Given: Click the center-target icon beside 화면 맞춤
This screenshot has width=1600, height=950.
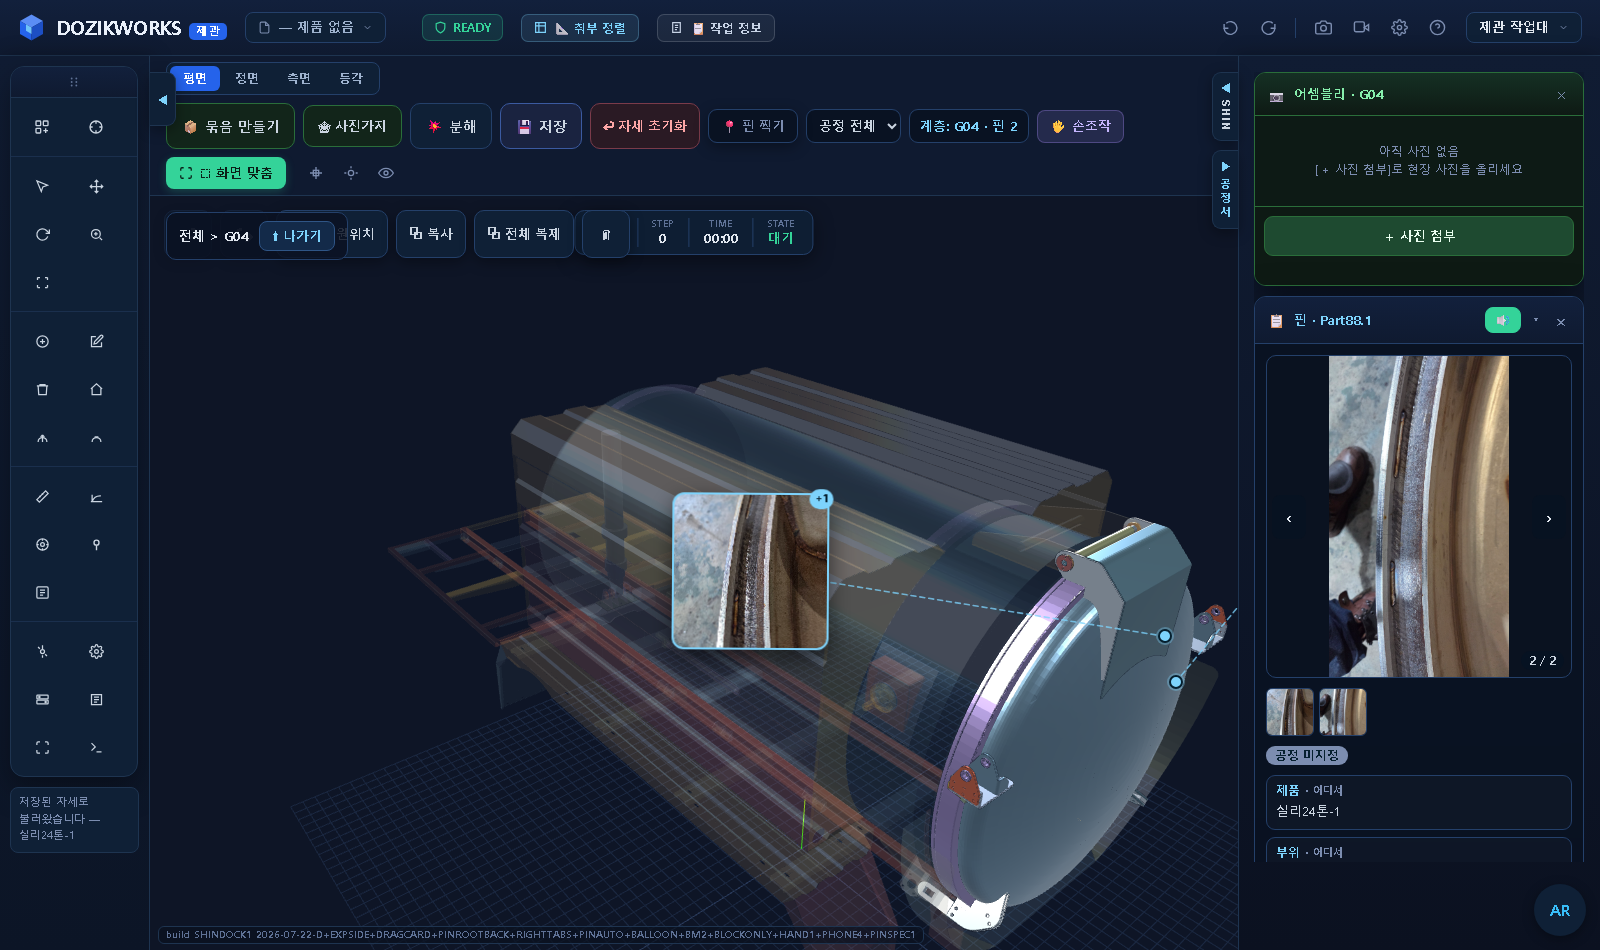Looking at the screenshot, I should click(x=316, y=173).
